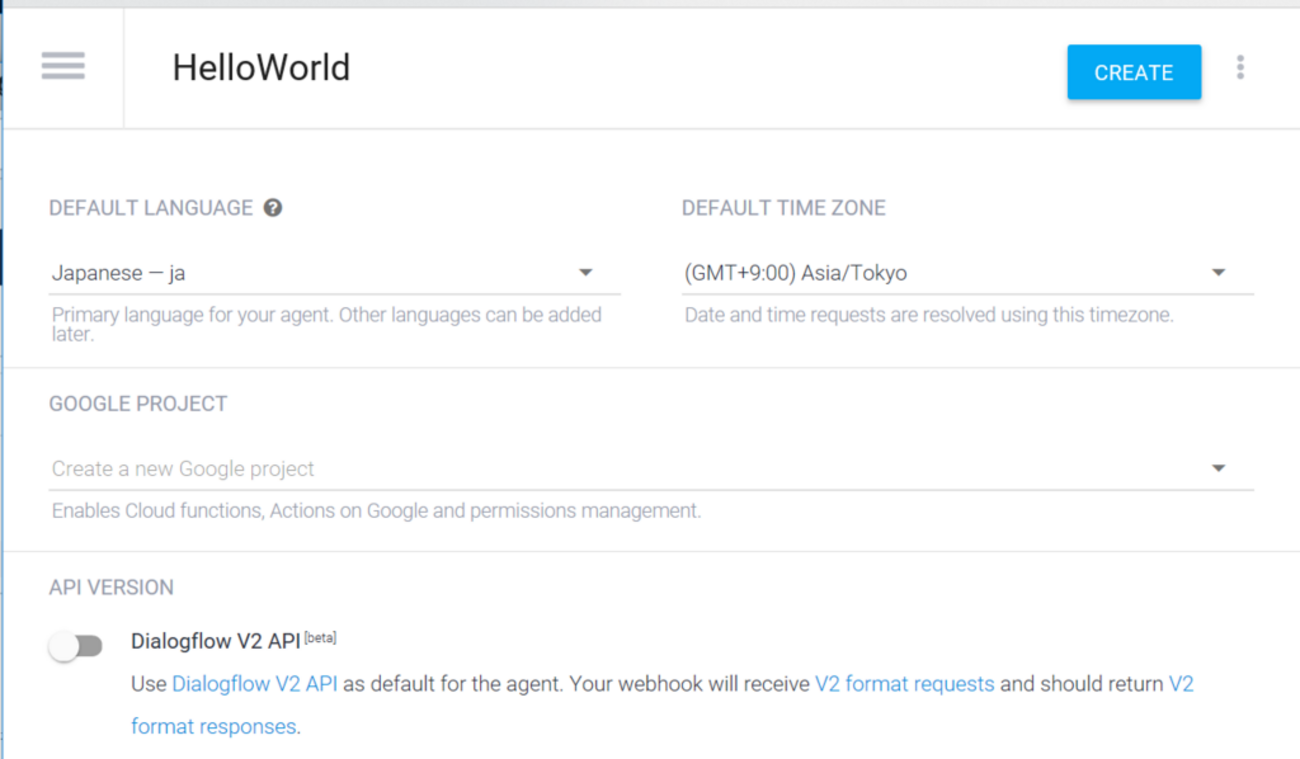Click the GOOGLE PROJECT section heading
1300x759 pixels.
coord(138,404)
